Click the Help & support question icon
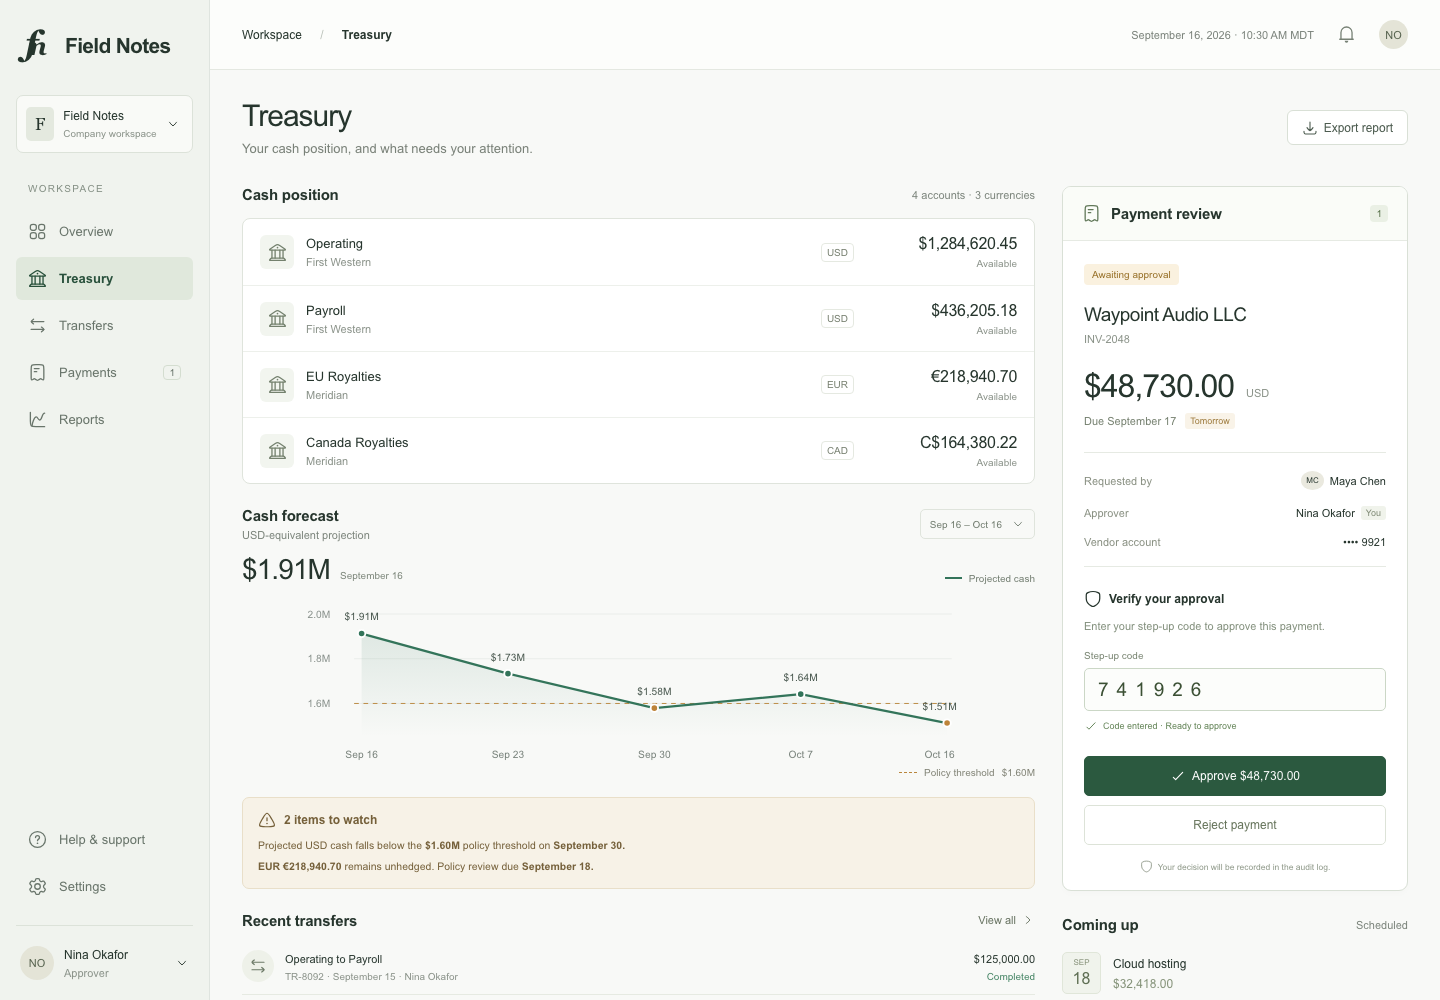The image size is (1440, 1000). pos(38,840)
